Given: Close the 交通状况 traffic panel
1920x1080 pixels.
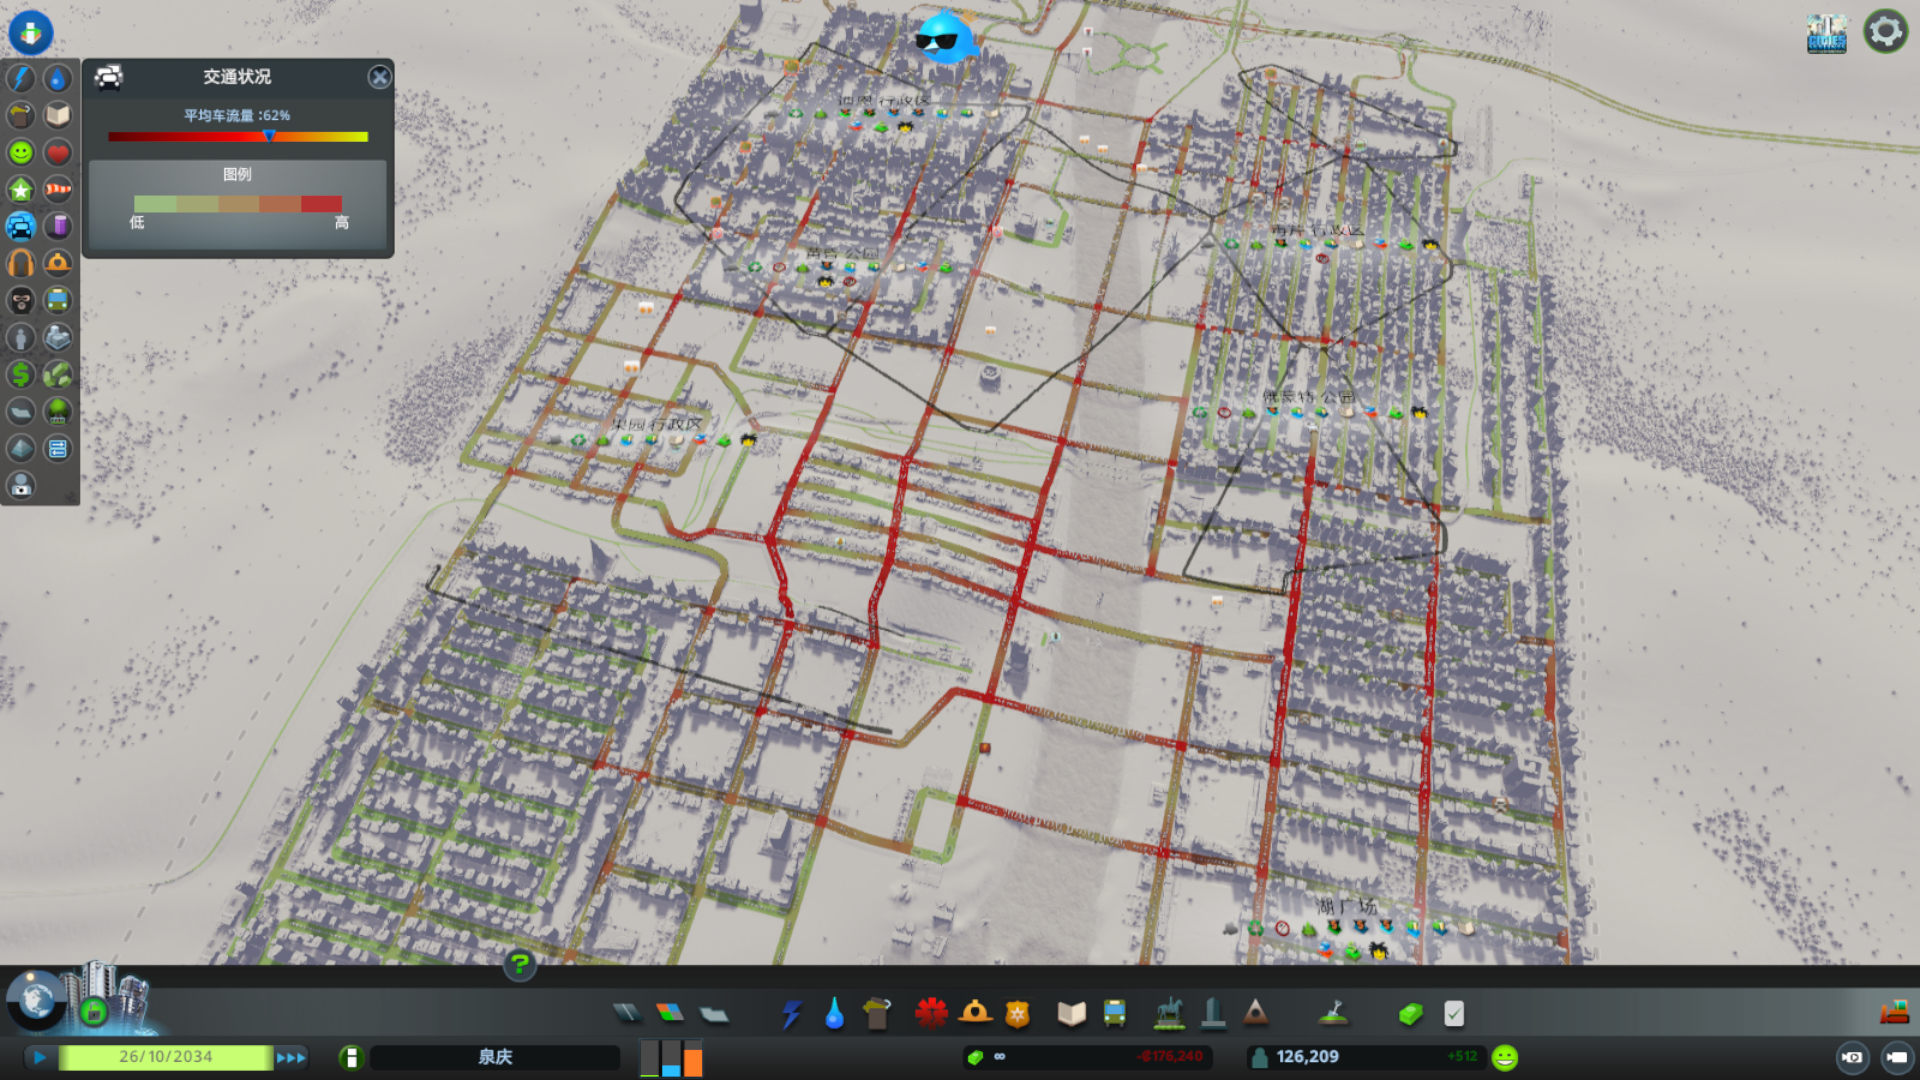Looking at the screenshot, I should pyautogui.click(x=379, y=77).
